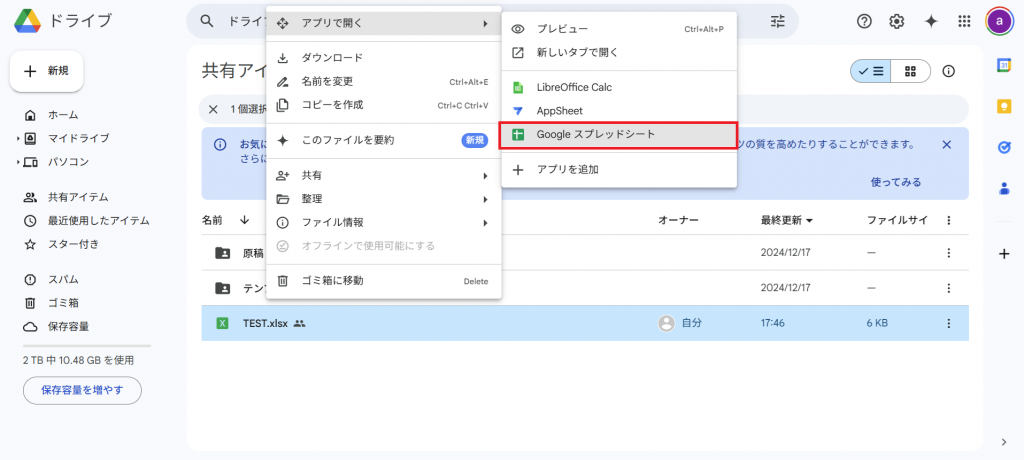
Task: Select ダウンロード in context menu
Action: pos(383,58)
